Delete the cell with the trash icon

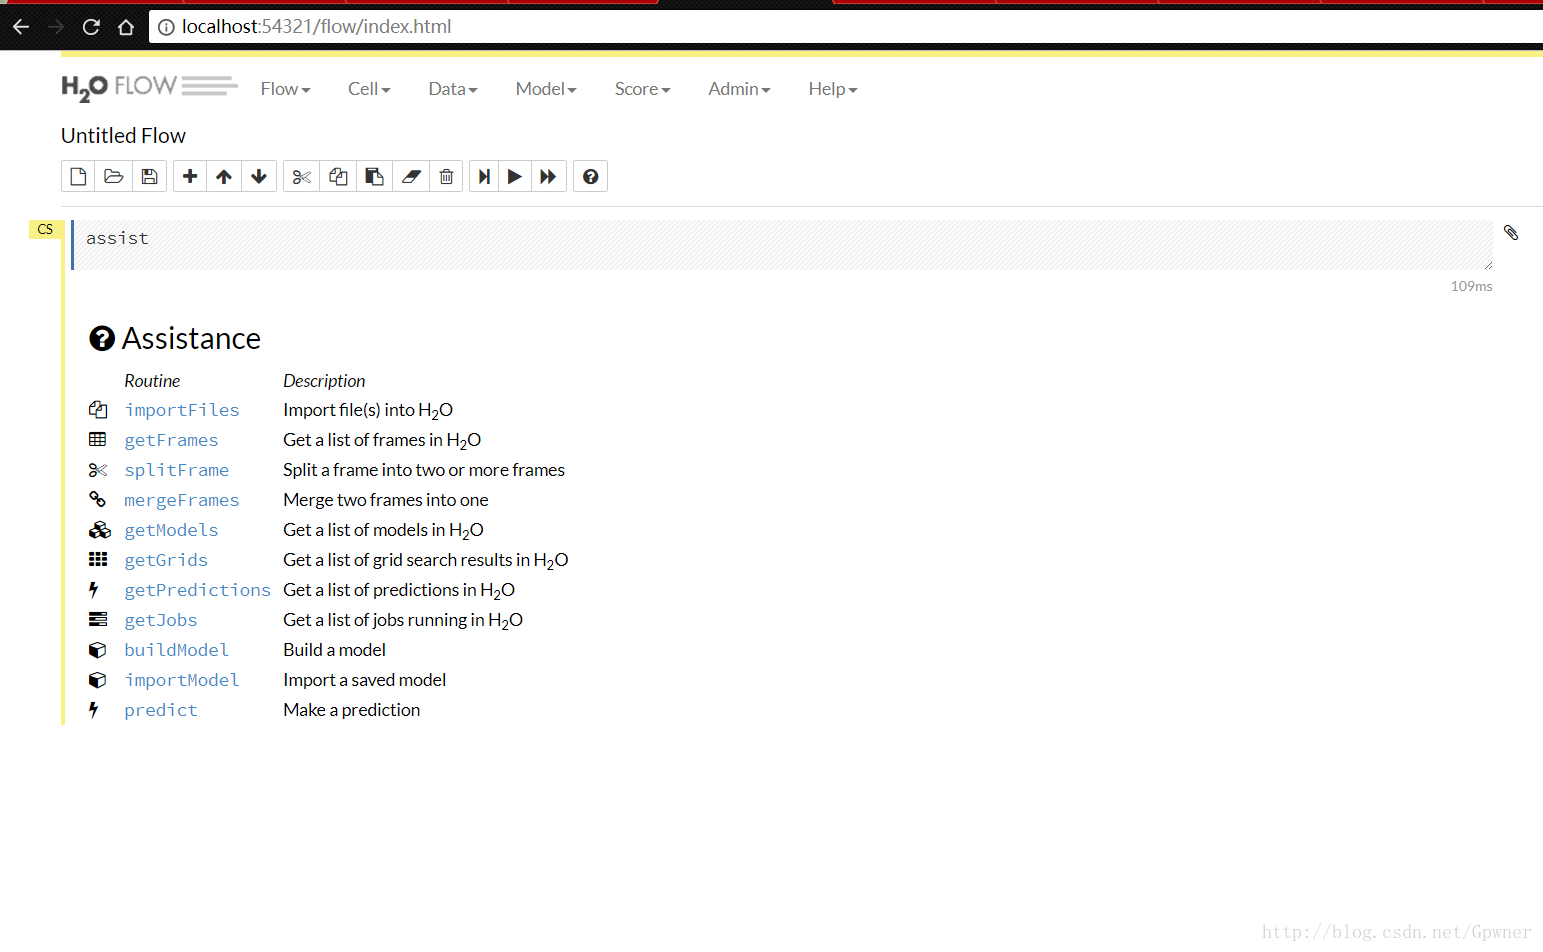pos(446,177)
